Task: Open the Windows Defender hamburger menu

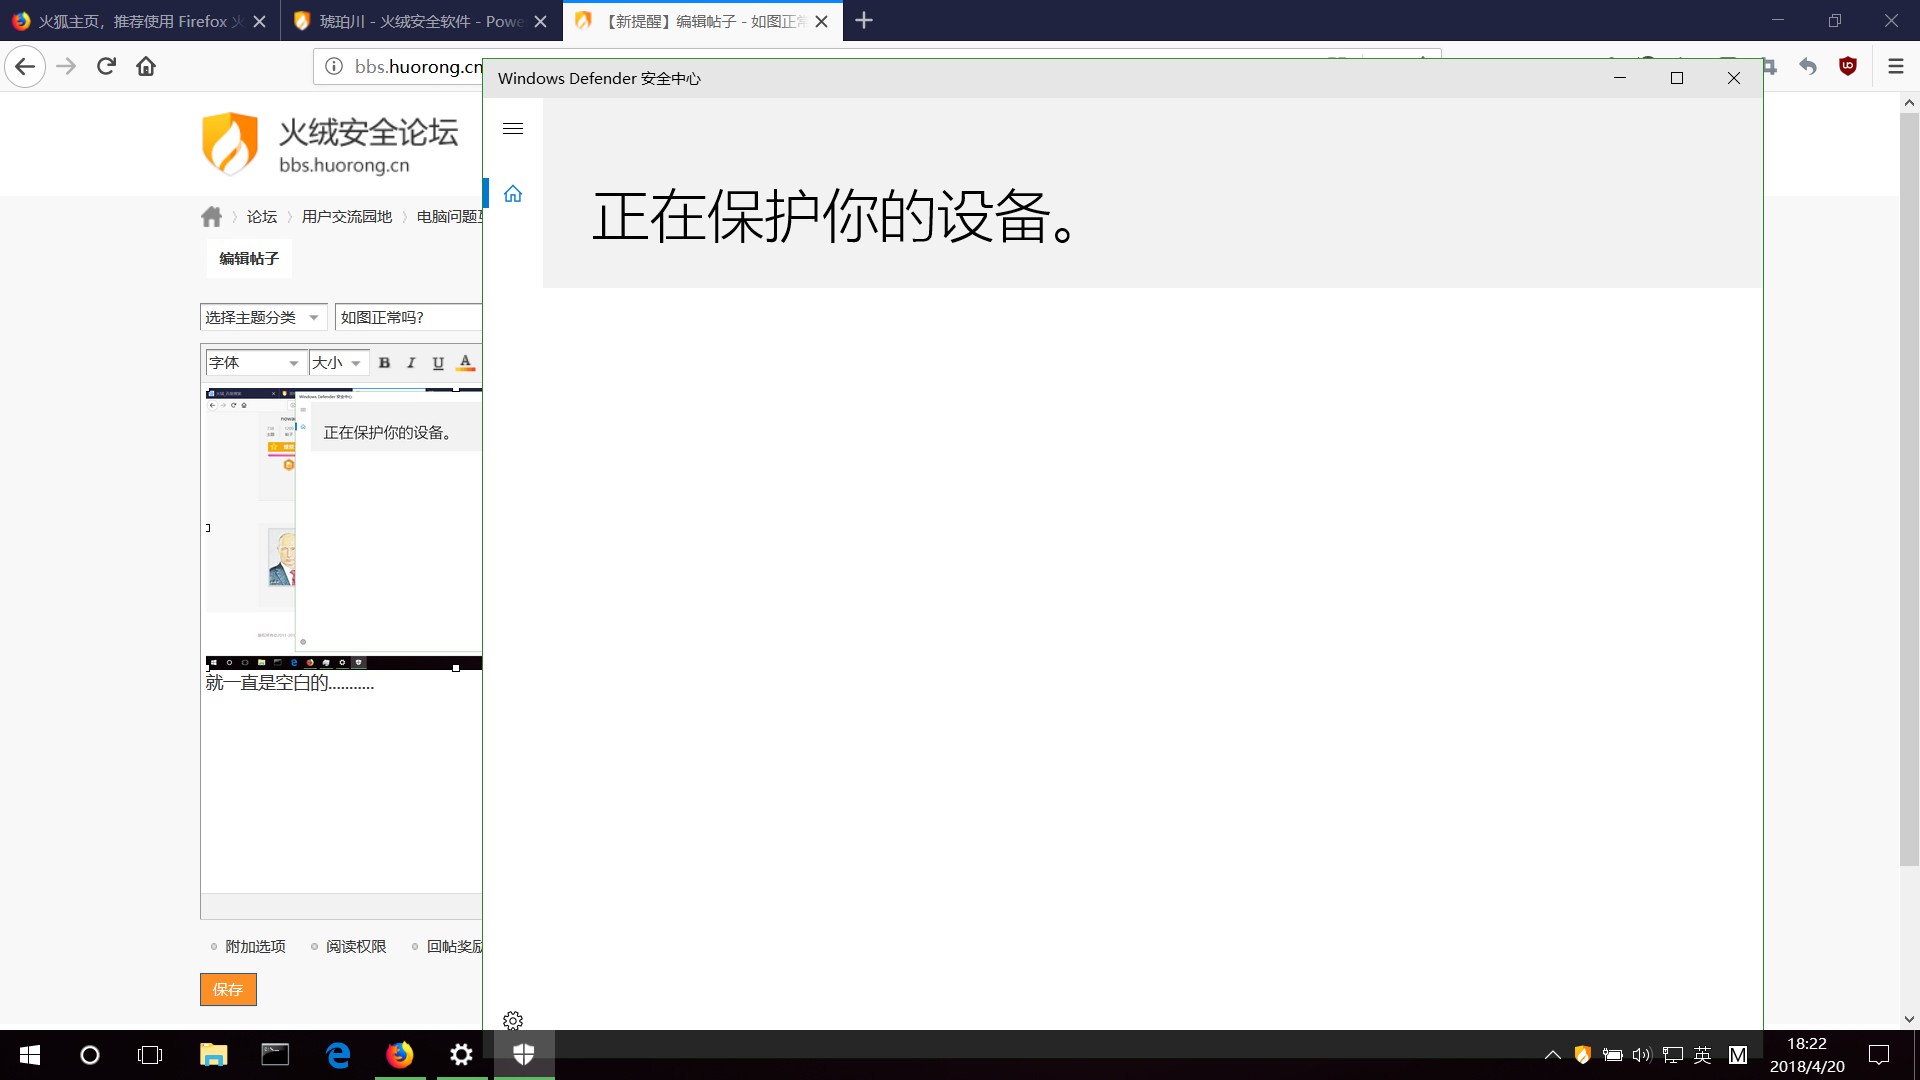Action: click(x=513, y=129)
